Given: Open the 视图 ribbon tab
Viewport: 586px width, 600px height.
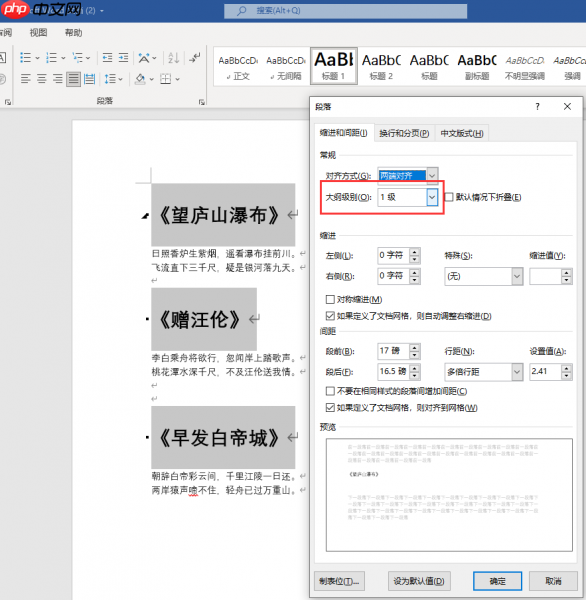Looking at the screenshot, I should (x=39, y=33).
